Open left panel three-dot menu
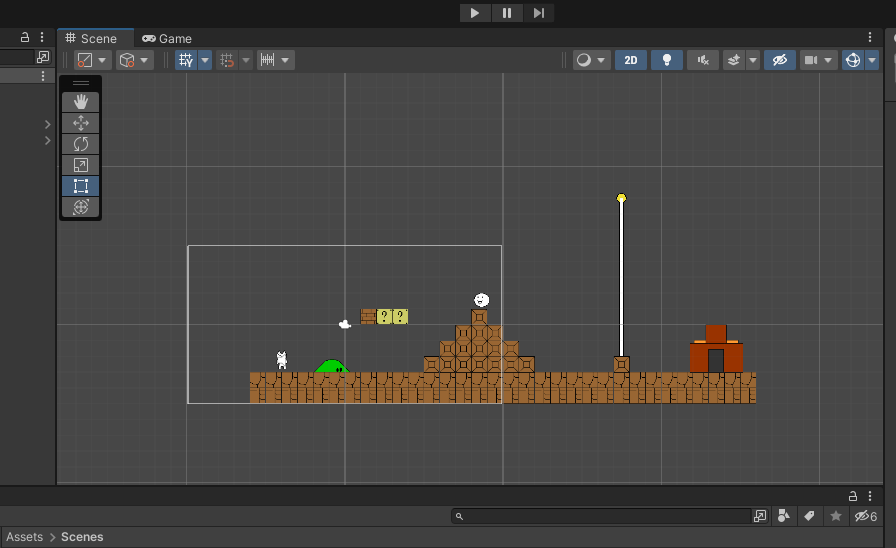Viewport: 896px width, 548px height. (42, 37)
